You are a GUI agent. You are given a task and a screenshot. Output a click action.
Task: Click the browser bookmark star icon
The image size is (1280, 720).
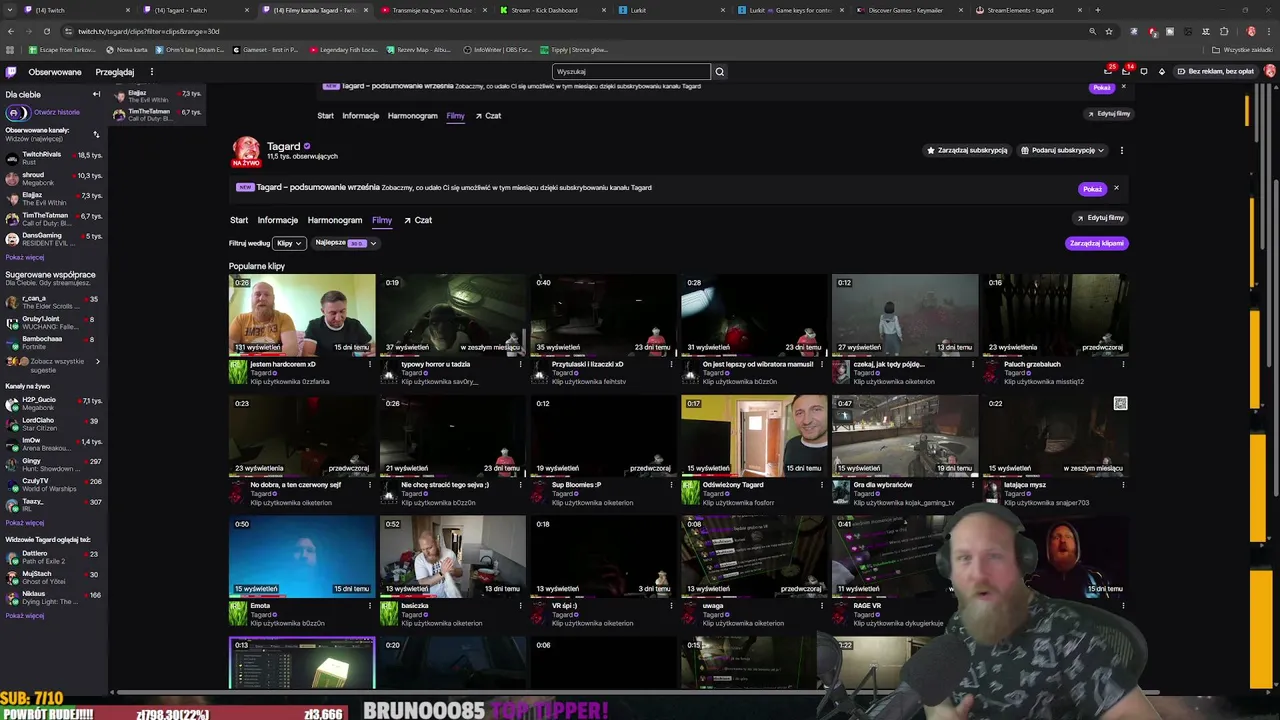(x=1109, y=31)
